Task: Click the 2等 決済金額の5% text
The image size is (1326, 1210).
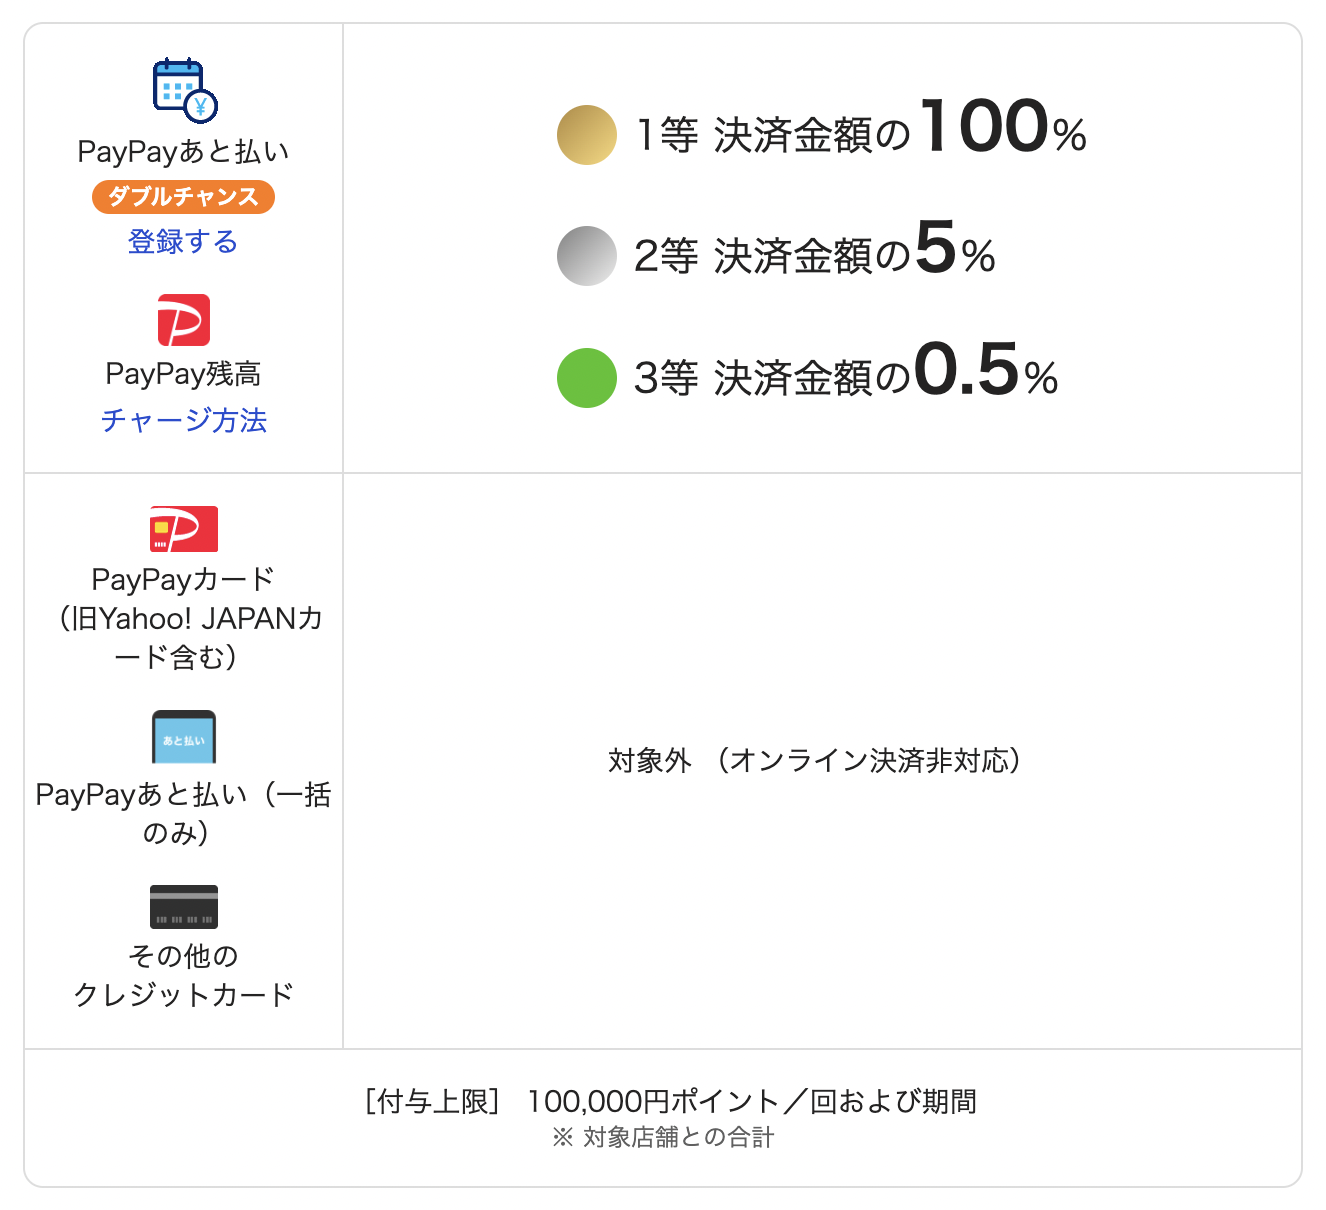Action: point(815,249)
